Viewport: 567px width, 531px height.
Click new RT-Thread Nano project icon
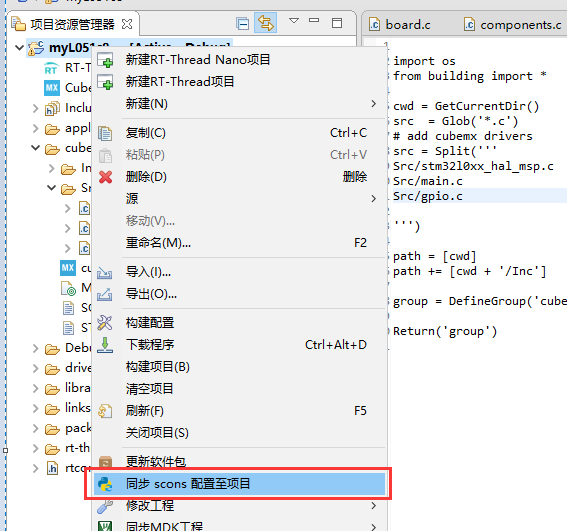[106, 60]
